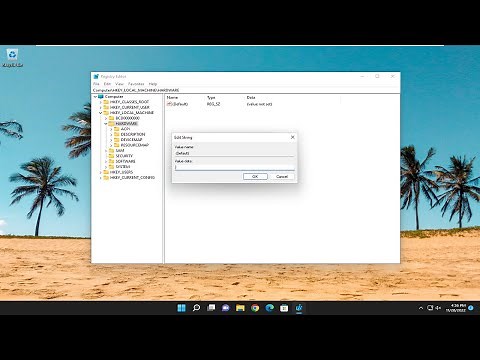The image size is (480, 360).
Task: Click the Value name field
Action: pyautogui.click(x=235, y=153)
